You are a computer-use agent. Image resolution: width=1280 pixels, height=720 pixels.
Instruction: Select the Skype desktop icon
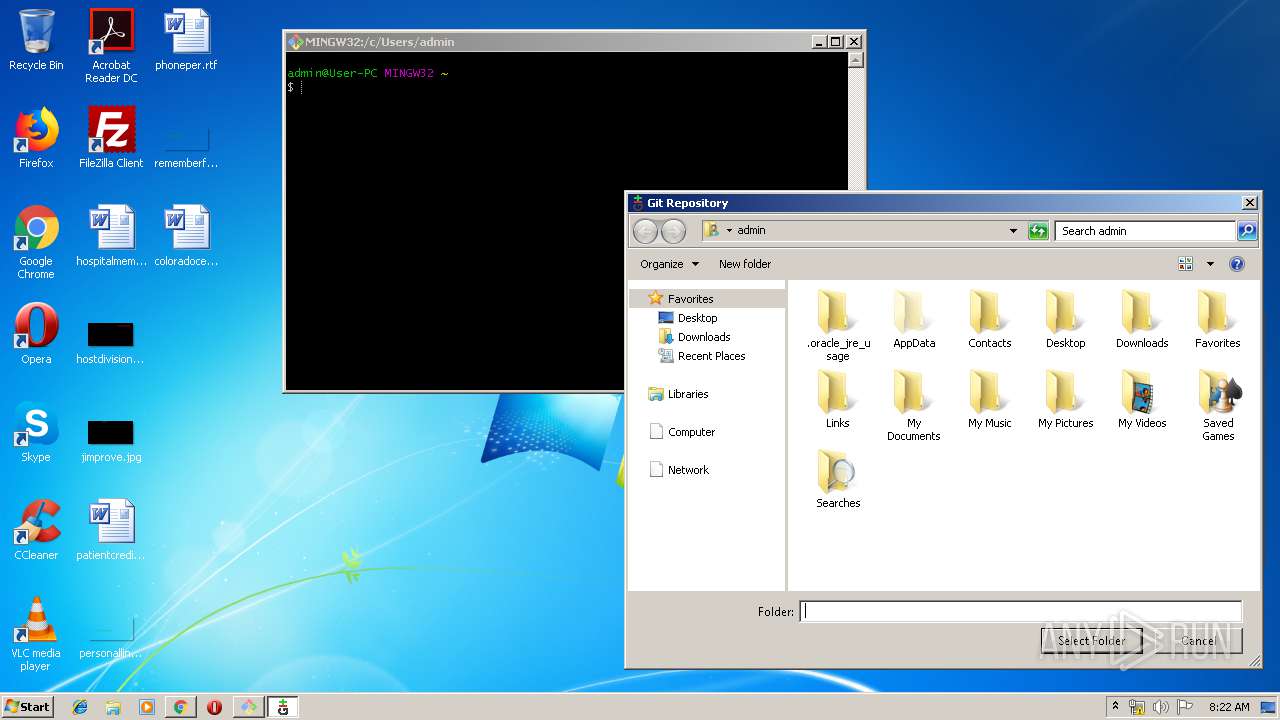tap(36, 432)
